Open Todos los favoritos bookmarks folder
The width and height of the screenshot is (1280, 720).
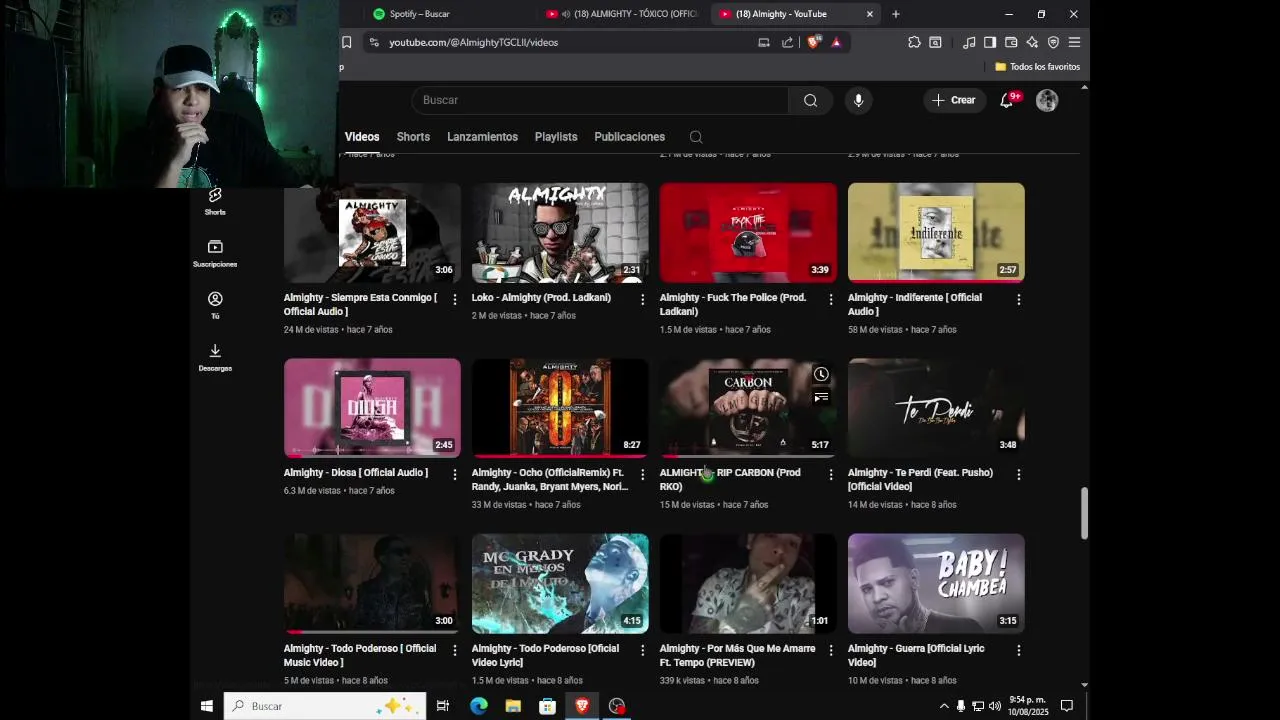point(1037,67)
